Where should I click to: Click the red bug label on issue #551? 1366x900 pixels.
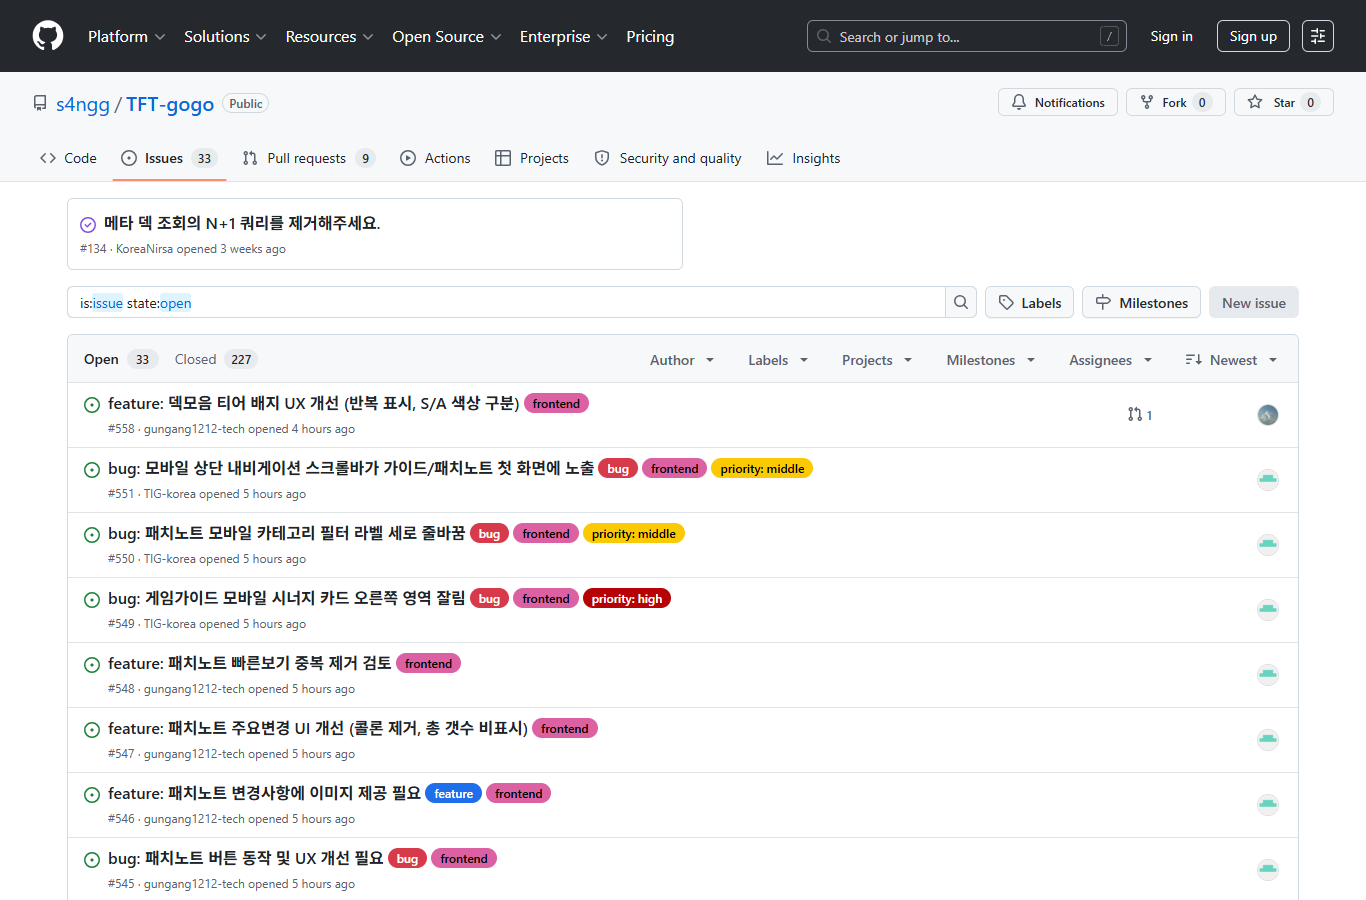click(x=618, y=468)
